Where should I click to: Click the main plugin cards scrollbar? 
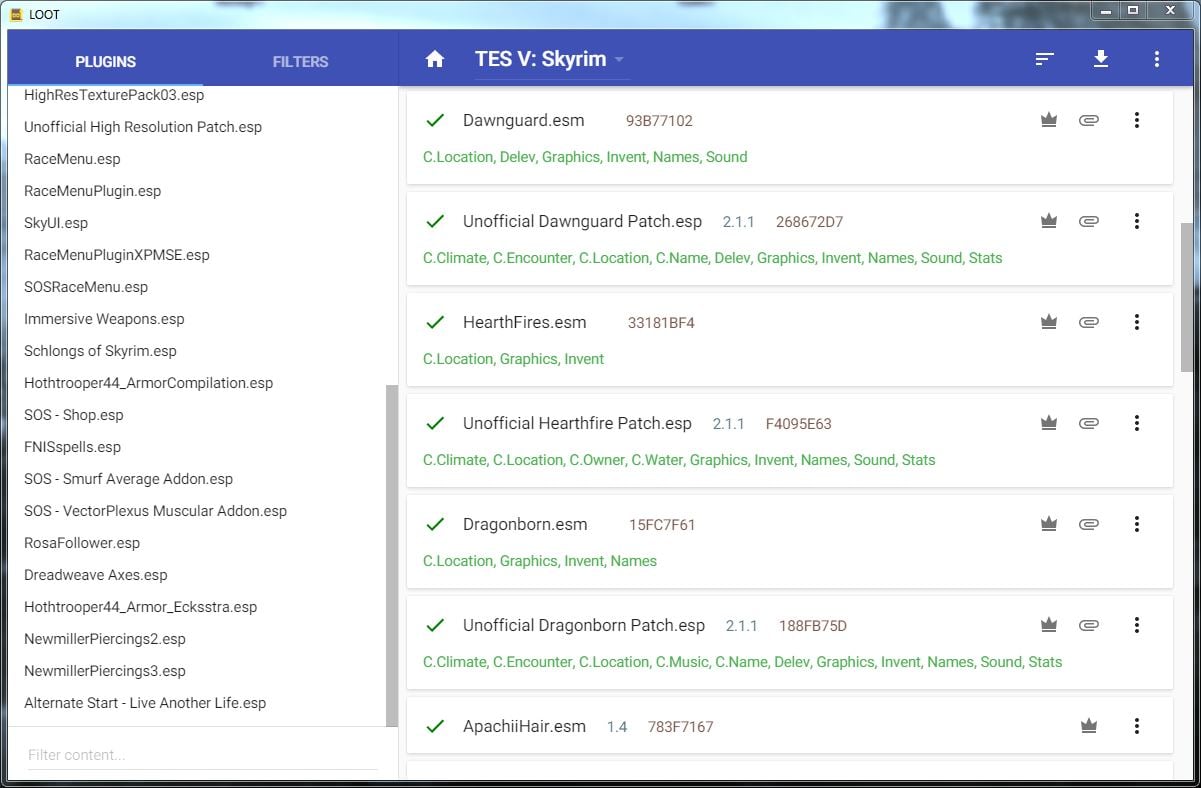tap(1187, 297)
